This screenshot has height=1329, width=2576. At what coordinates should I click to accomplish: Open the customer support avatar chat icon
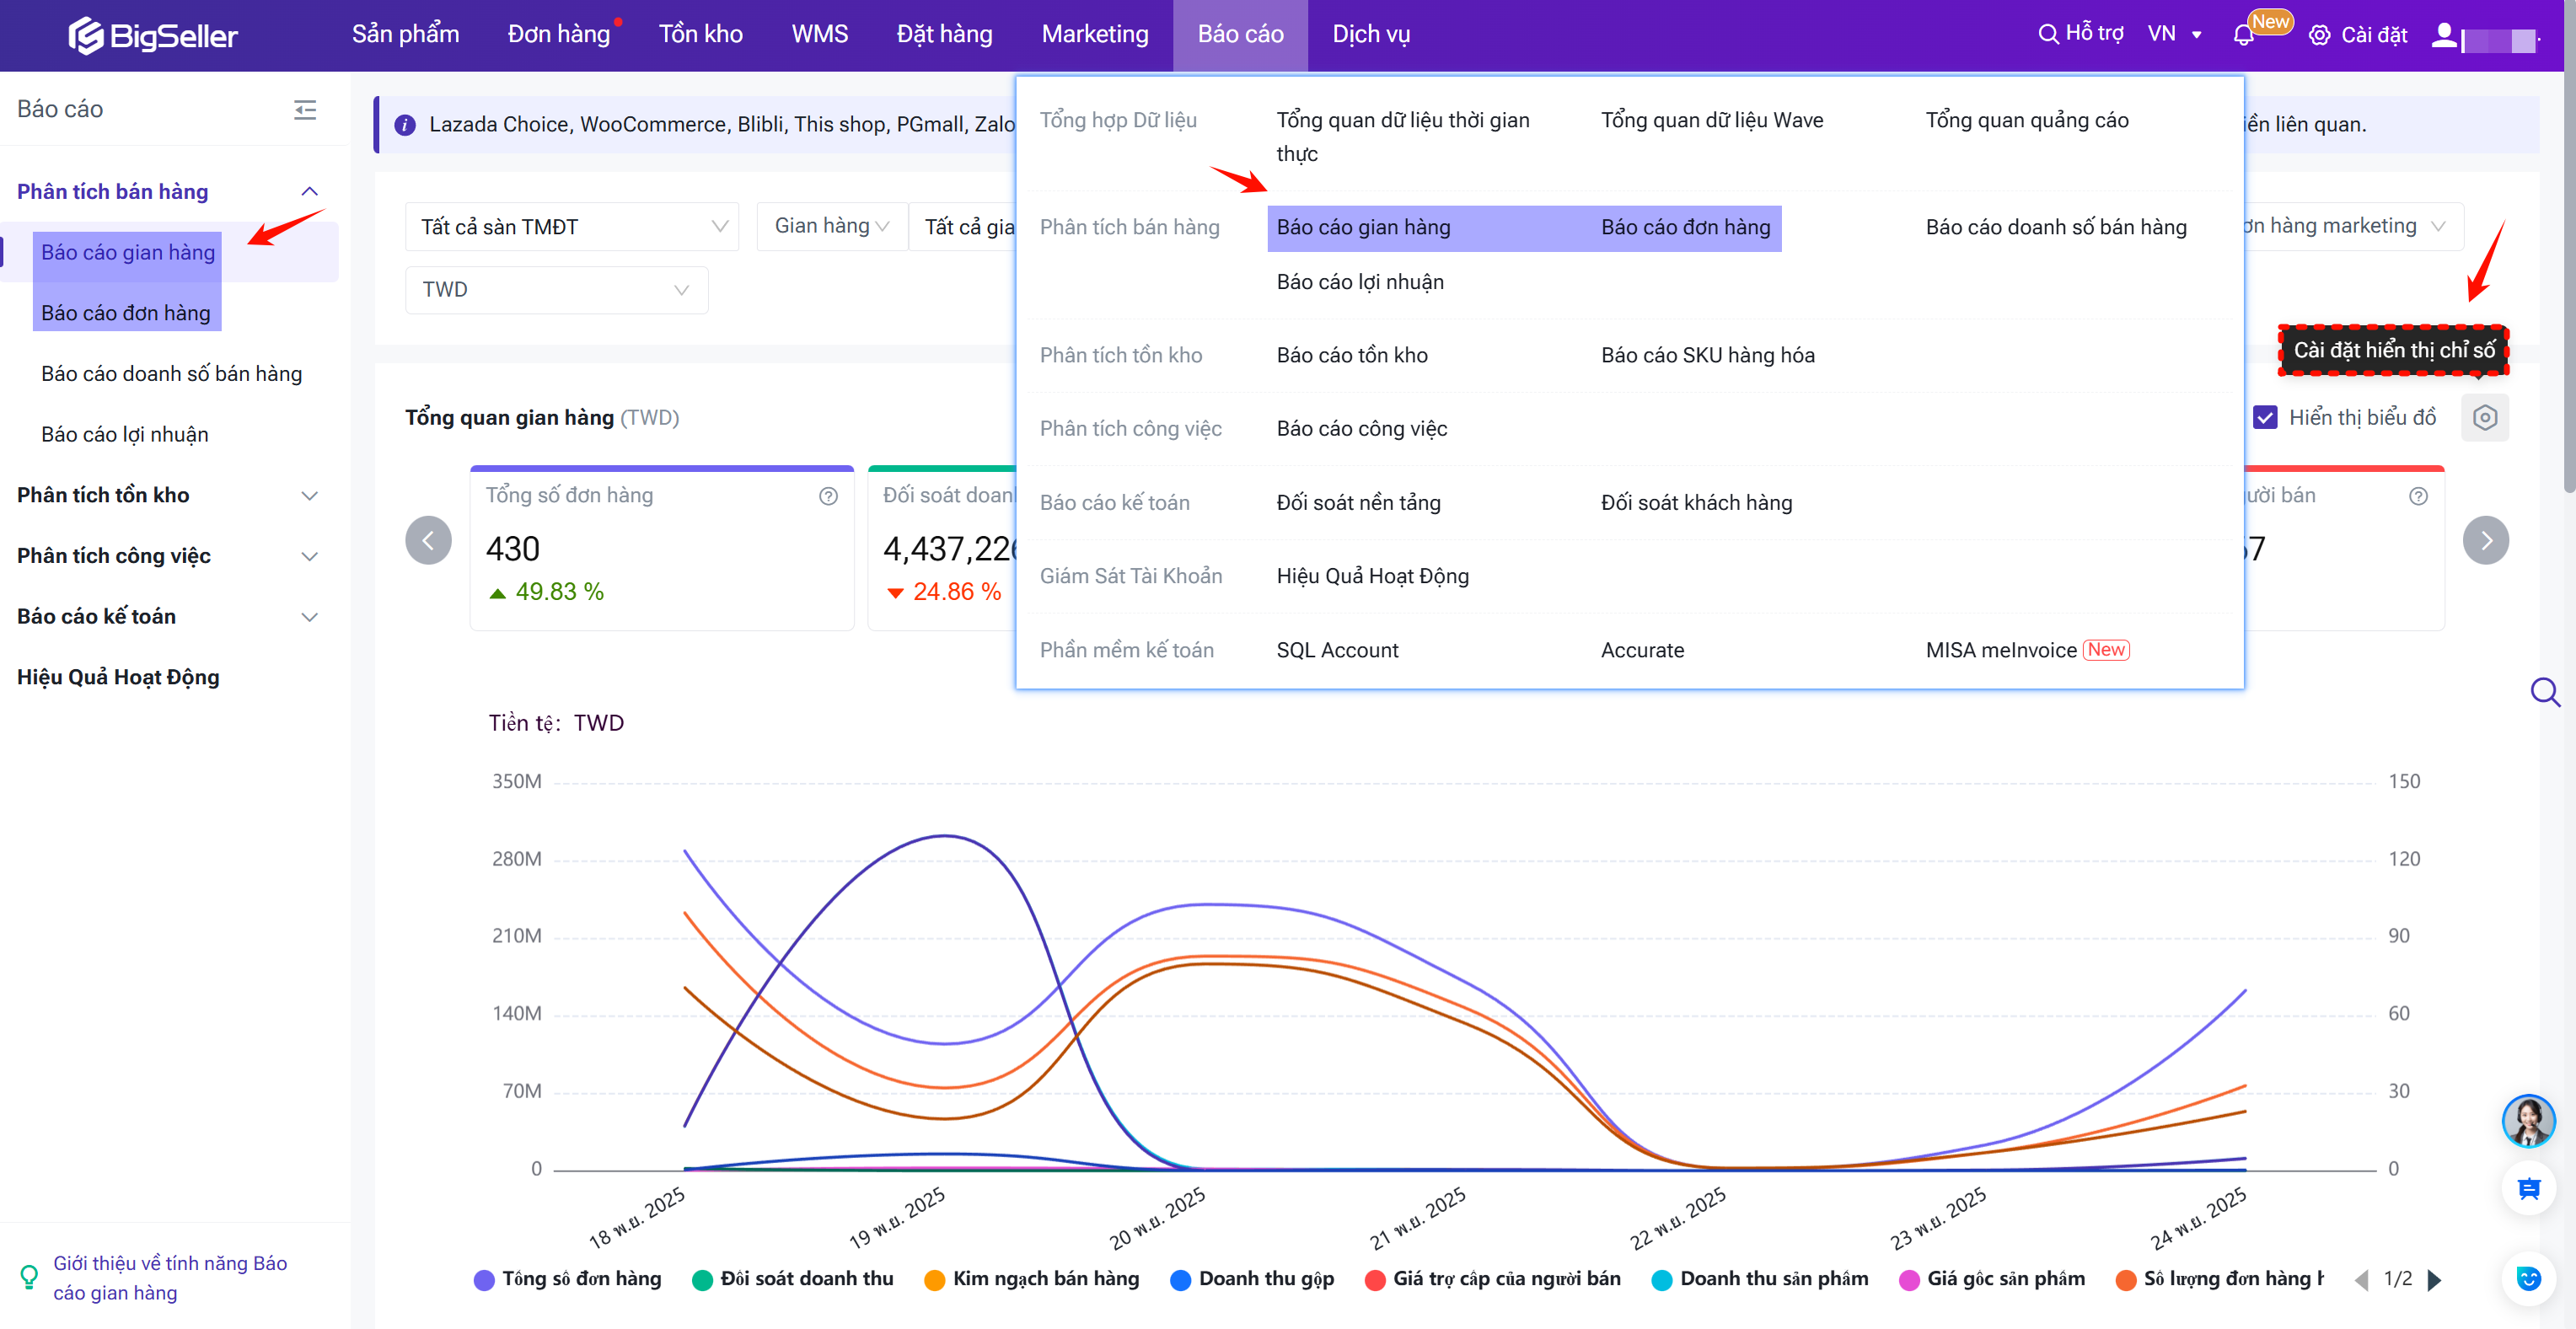[2527, 1120]
